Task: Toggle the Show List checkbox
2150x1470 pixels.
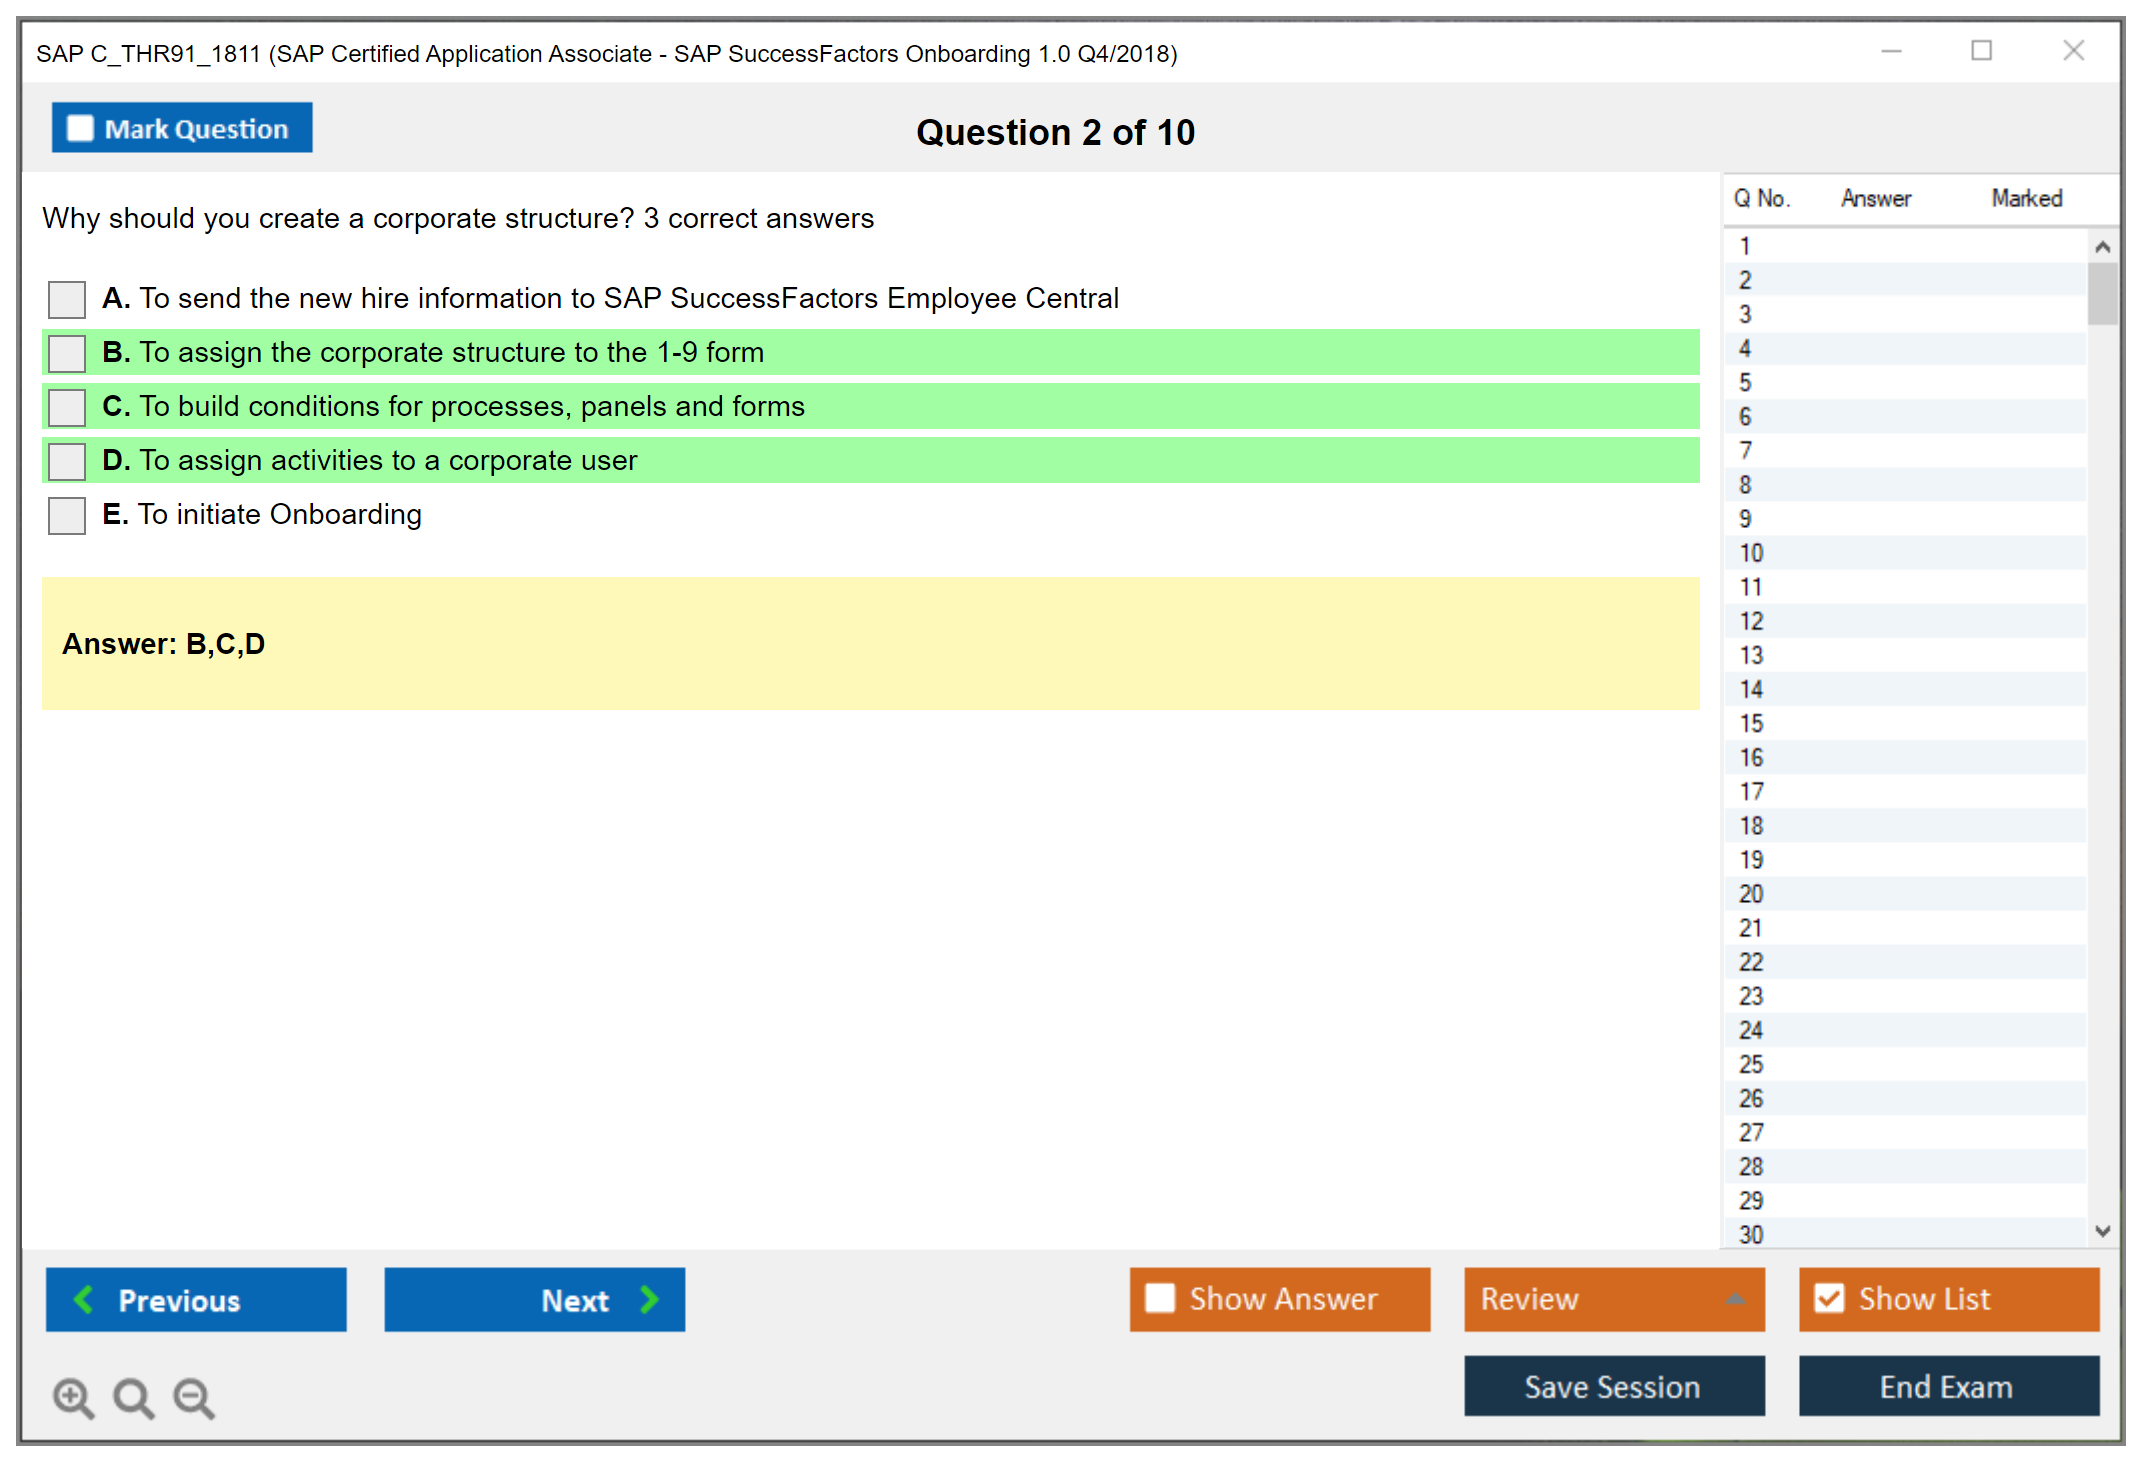Action: pos(1829,1298)
